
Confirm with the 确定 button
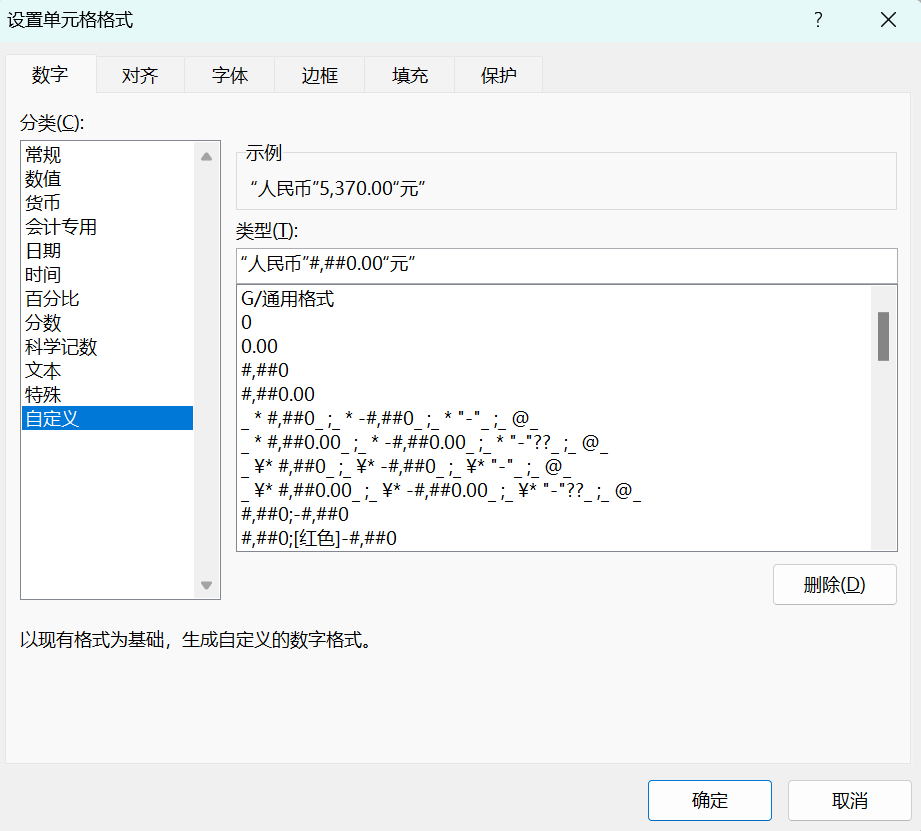tap(710, 800)
